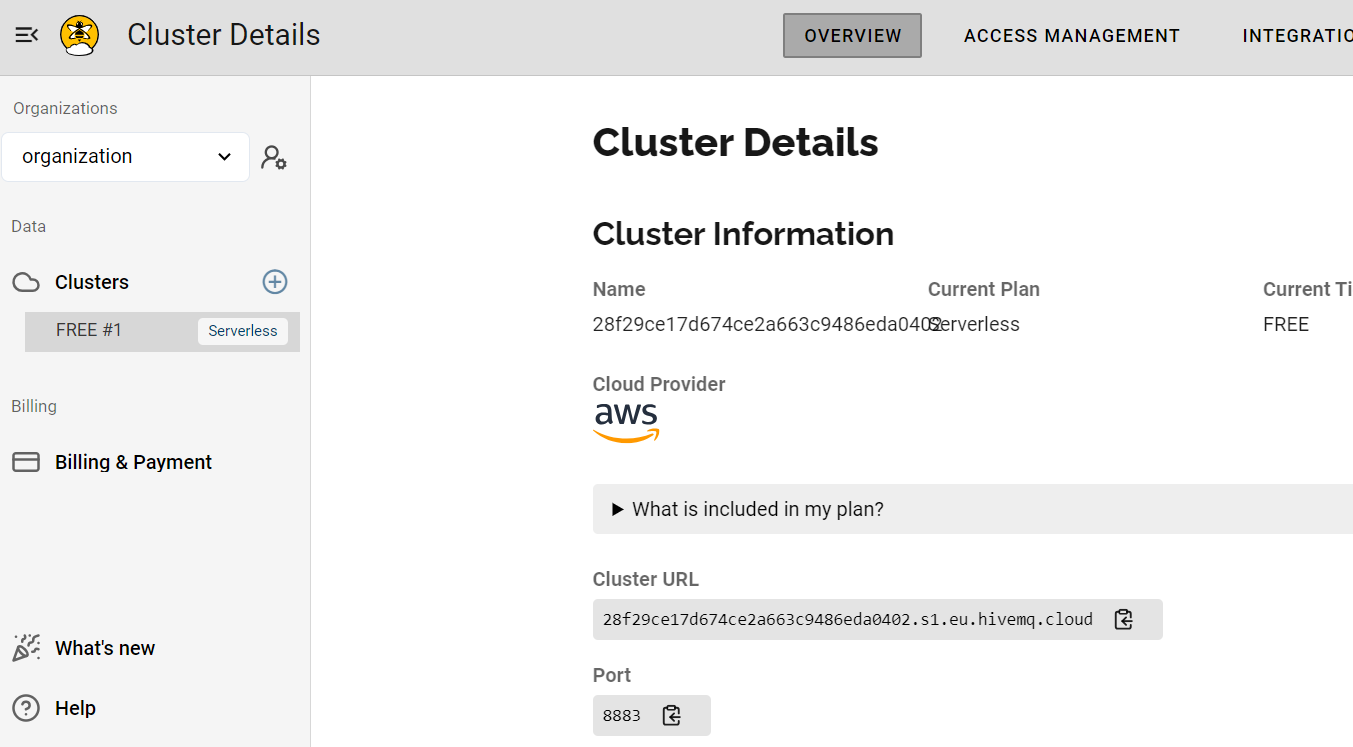
Task: Collapse the sidebar with the menu icon
Action: (27, 35)
